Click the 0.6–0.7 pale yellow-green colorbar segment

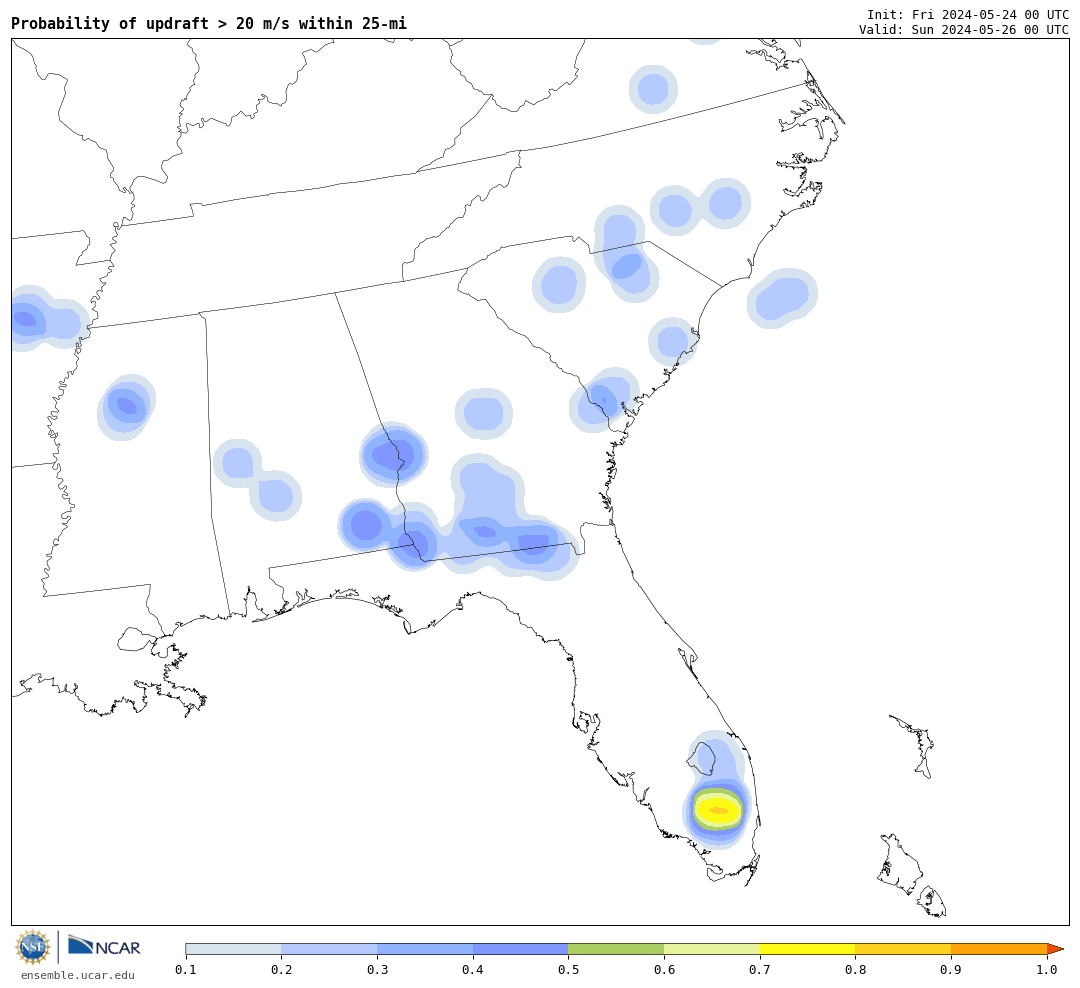pyautogui.click(x=712, y=949)
